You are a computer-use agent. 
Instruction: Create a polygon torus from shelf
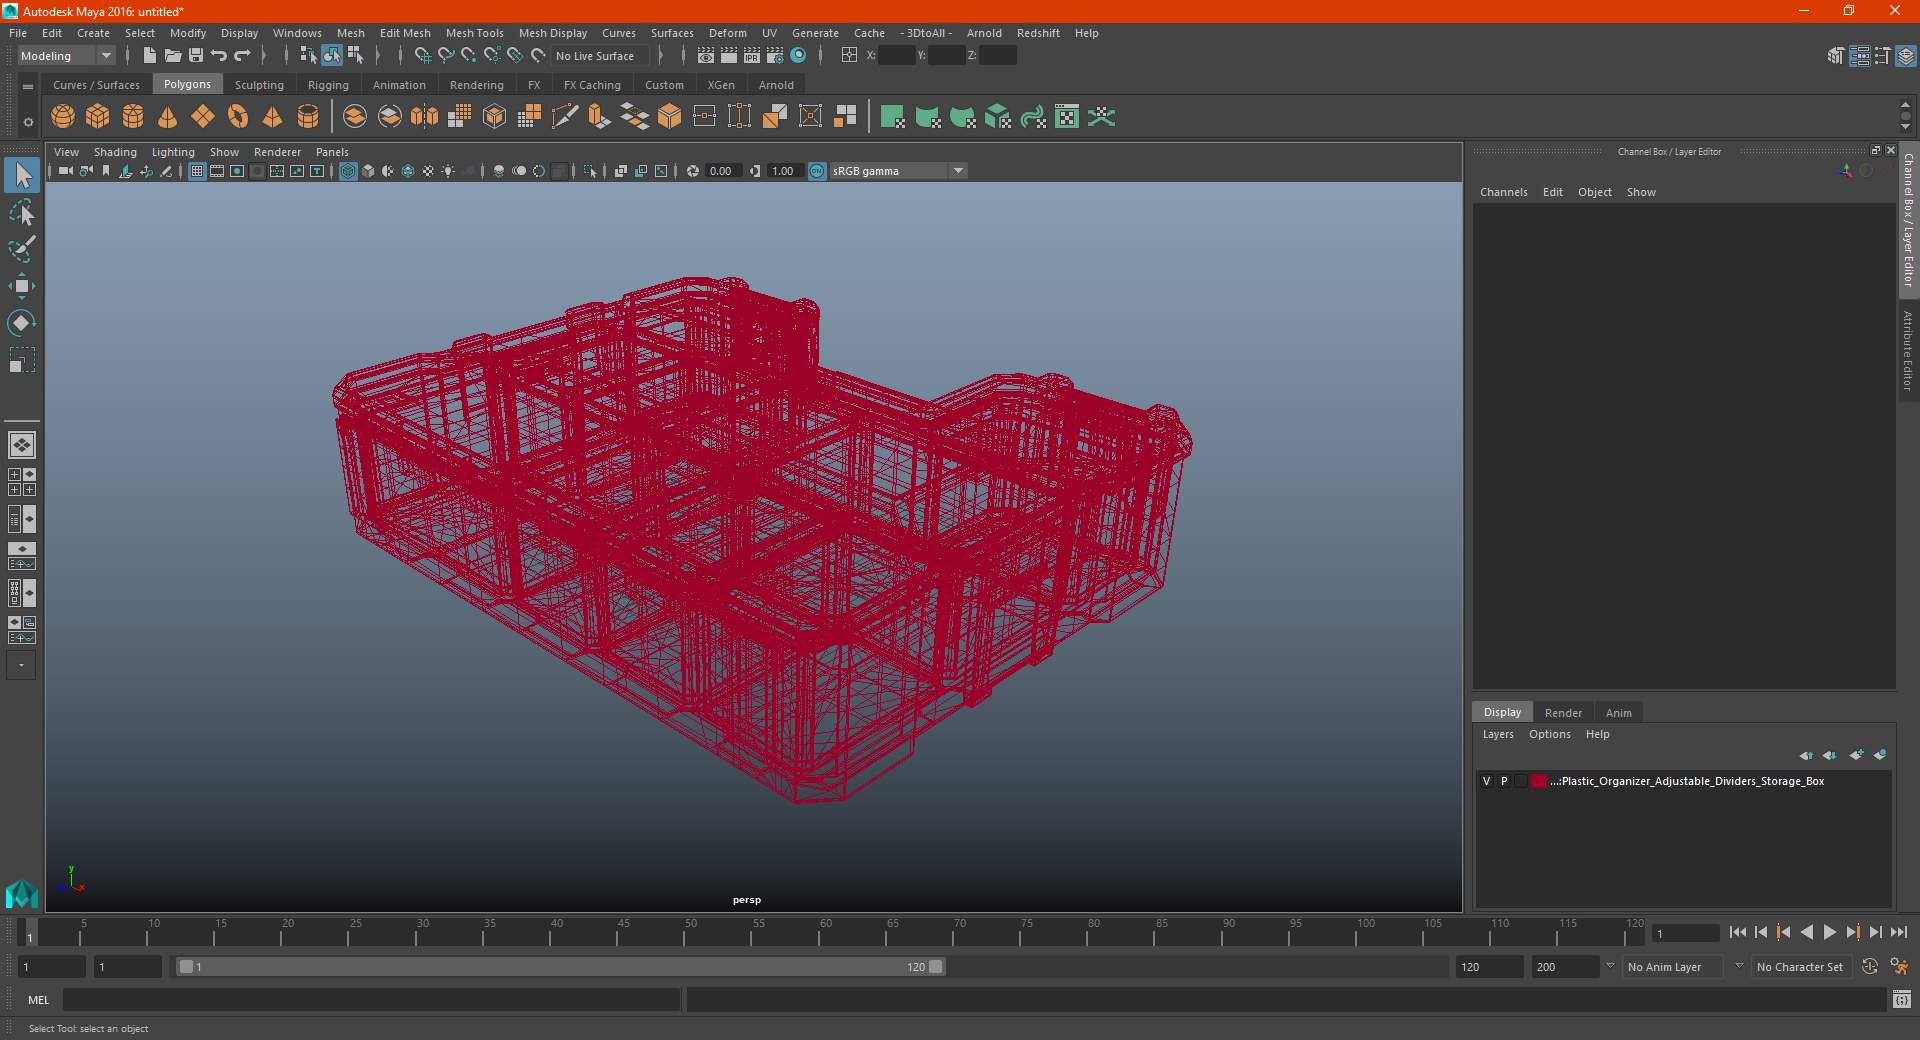[238, 117]
